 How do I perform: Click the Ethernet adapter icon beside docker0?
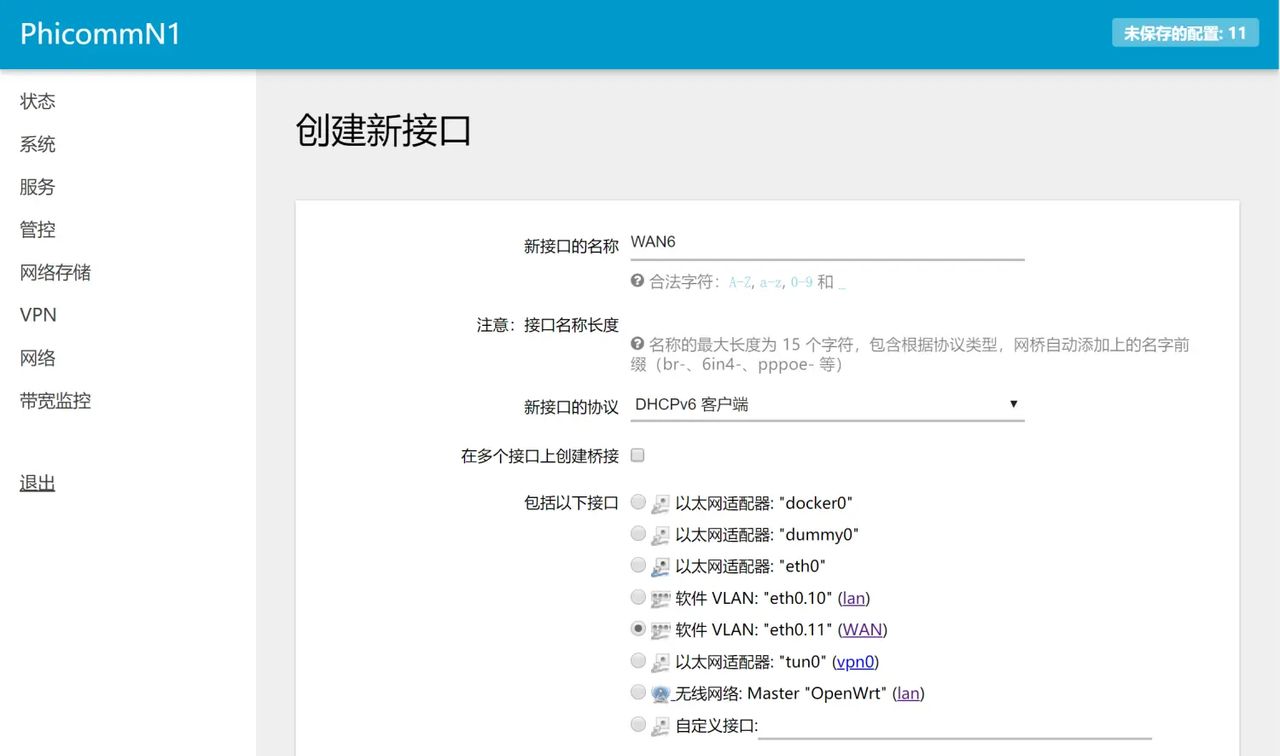click(x=660, y=503)
